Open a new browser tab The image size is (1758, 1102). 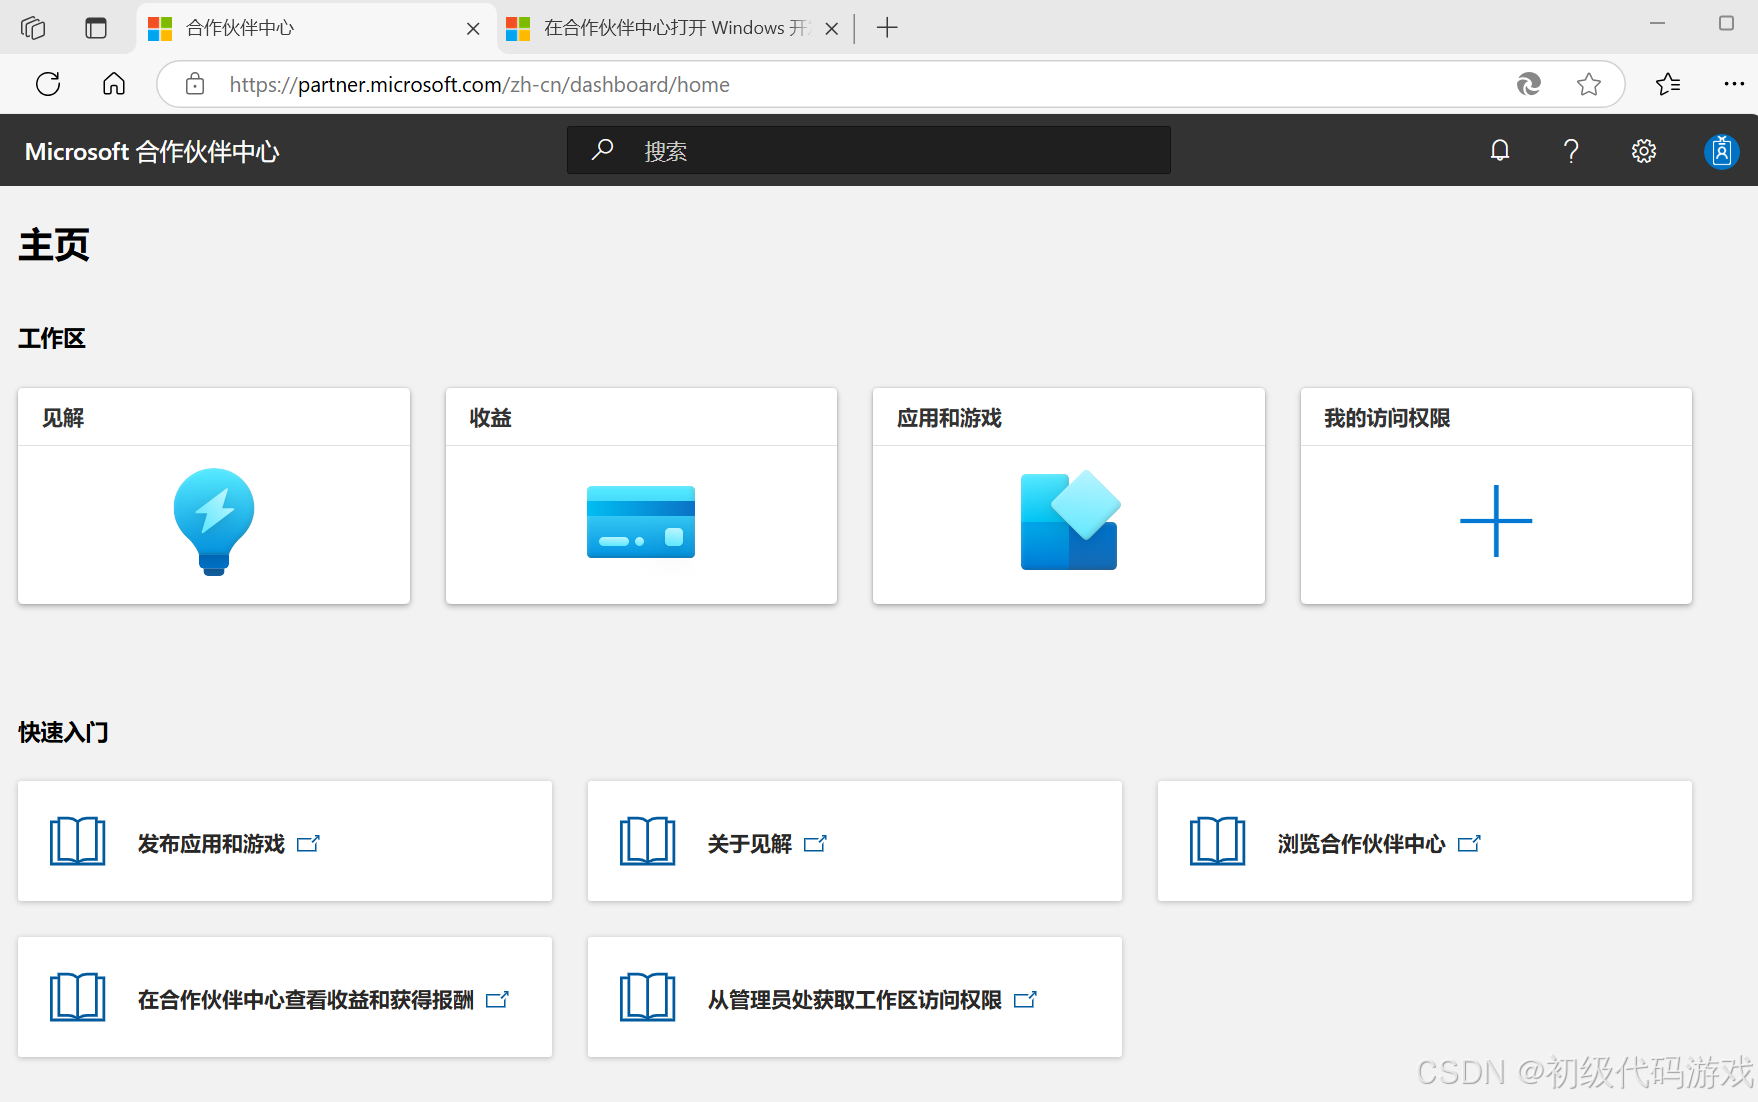[887, 28]
